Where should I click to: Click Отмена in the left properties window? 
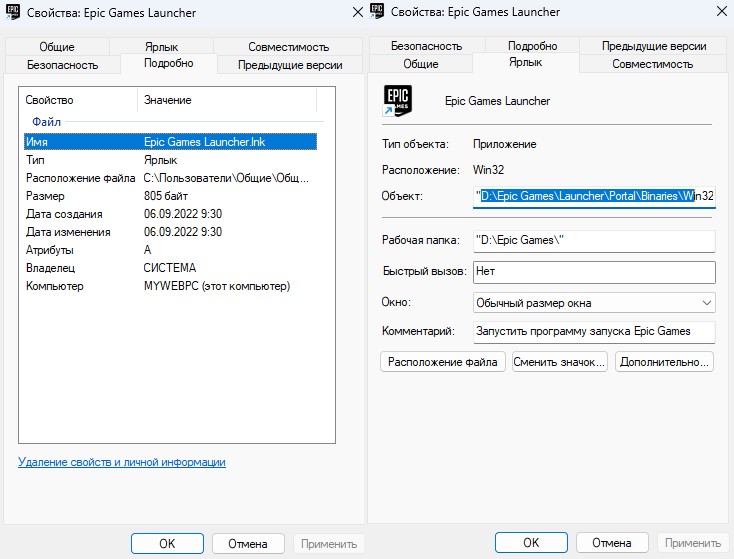point(248,544)
